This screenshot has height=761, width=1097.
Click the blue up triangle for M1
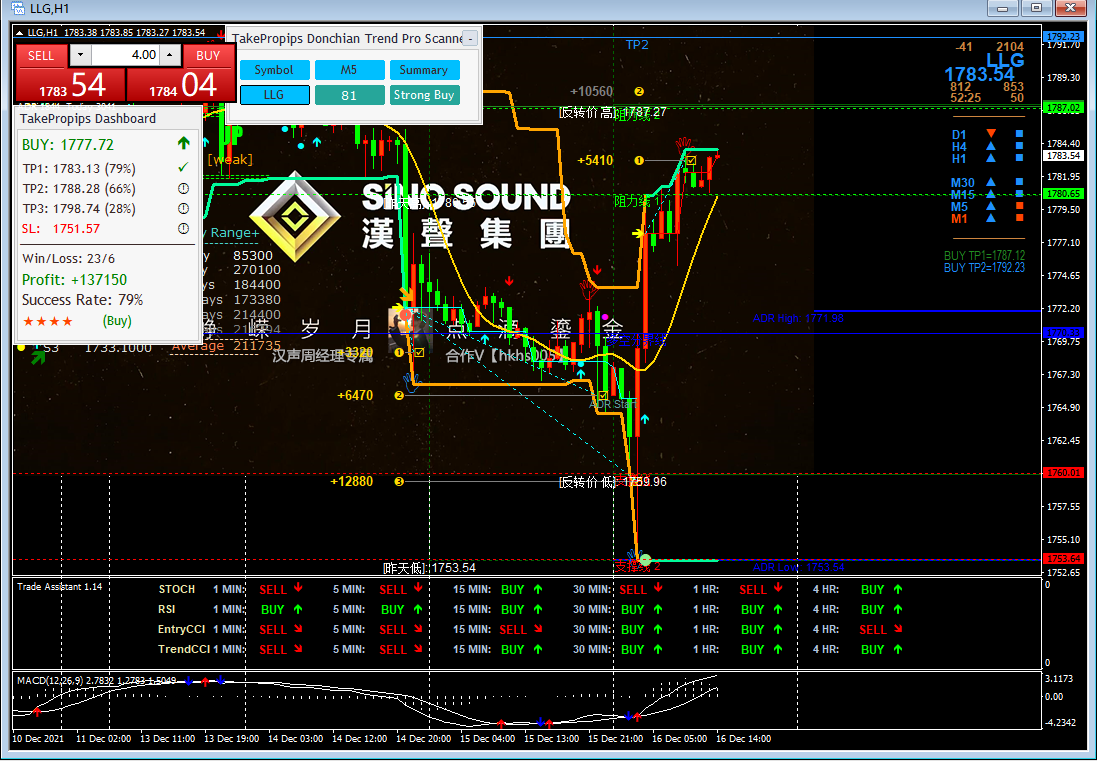991,218
